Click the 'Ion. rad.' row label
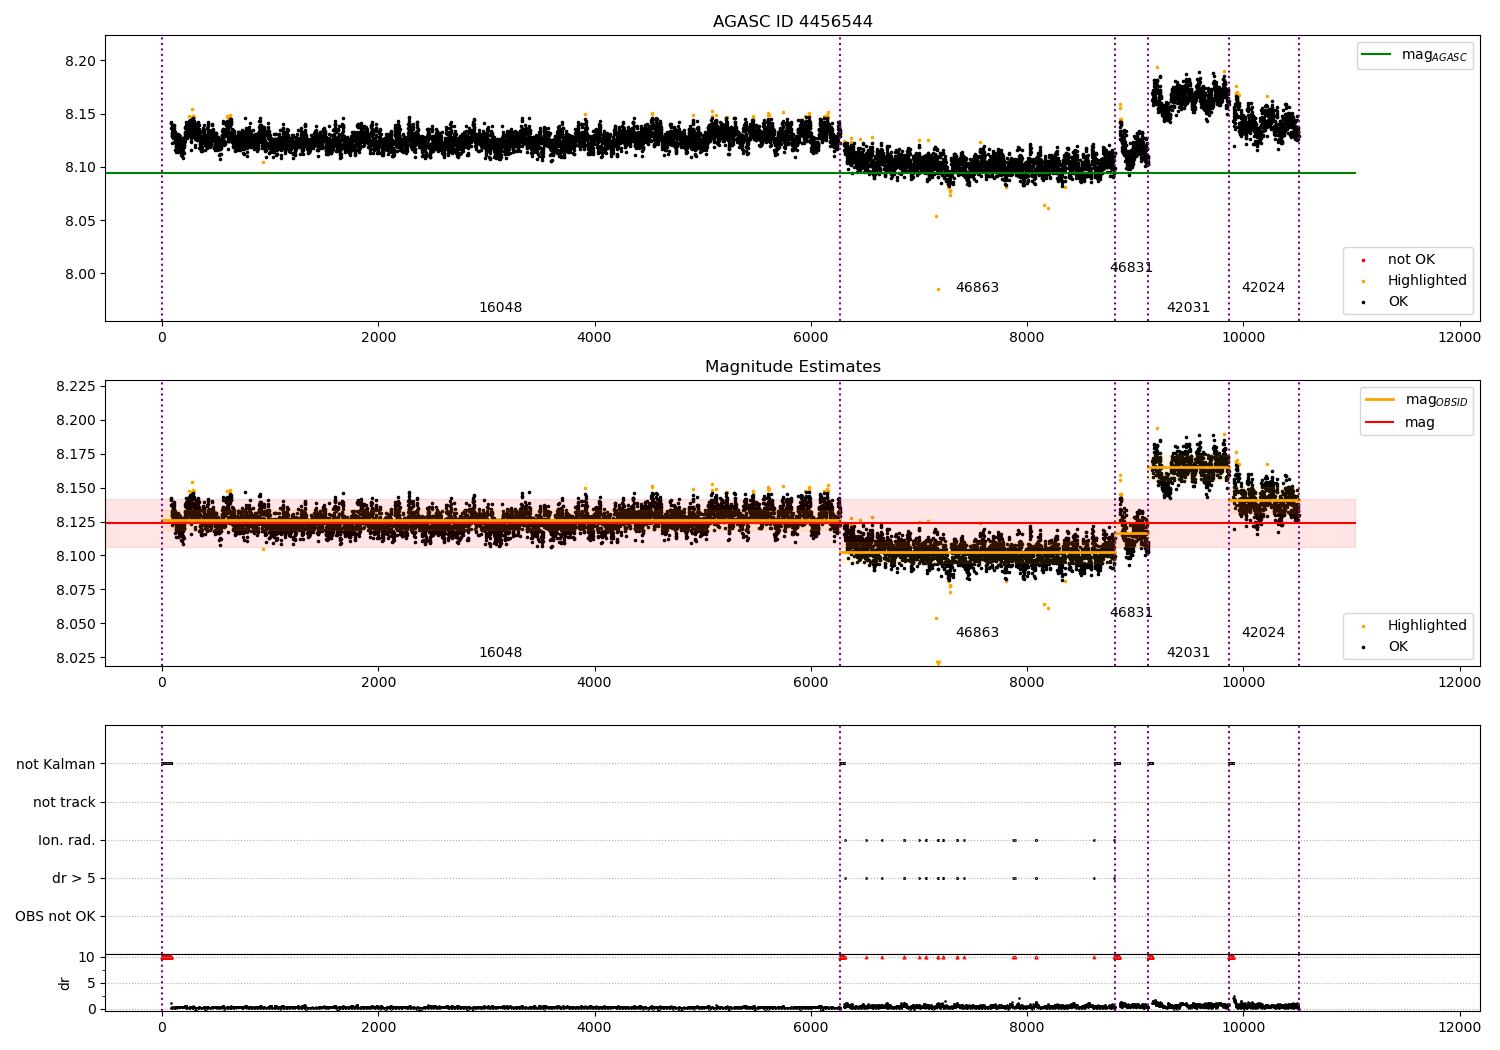 point(67,840)
